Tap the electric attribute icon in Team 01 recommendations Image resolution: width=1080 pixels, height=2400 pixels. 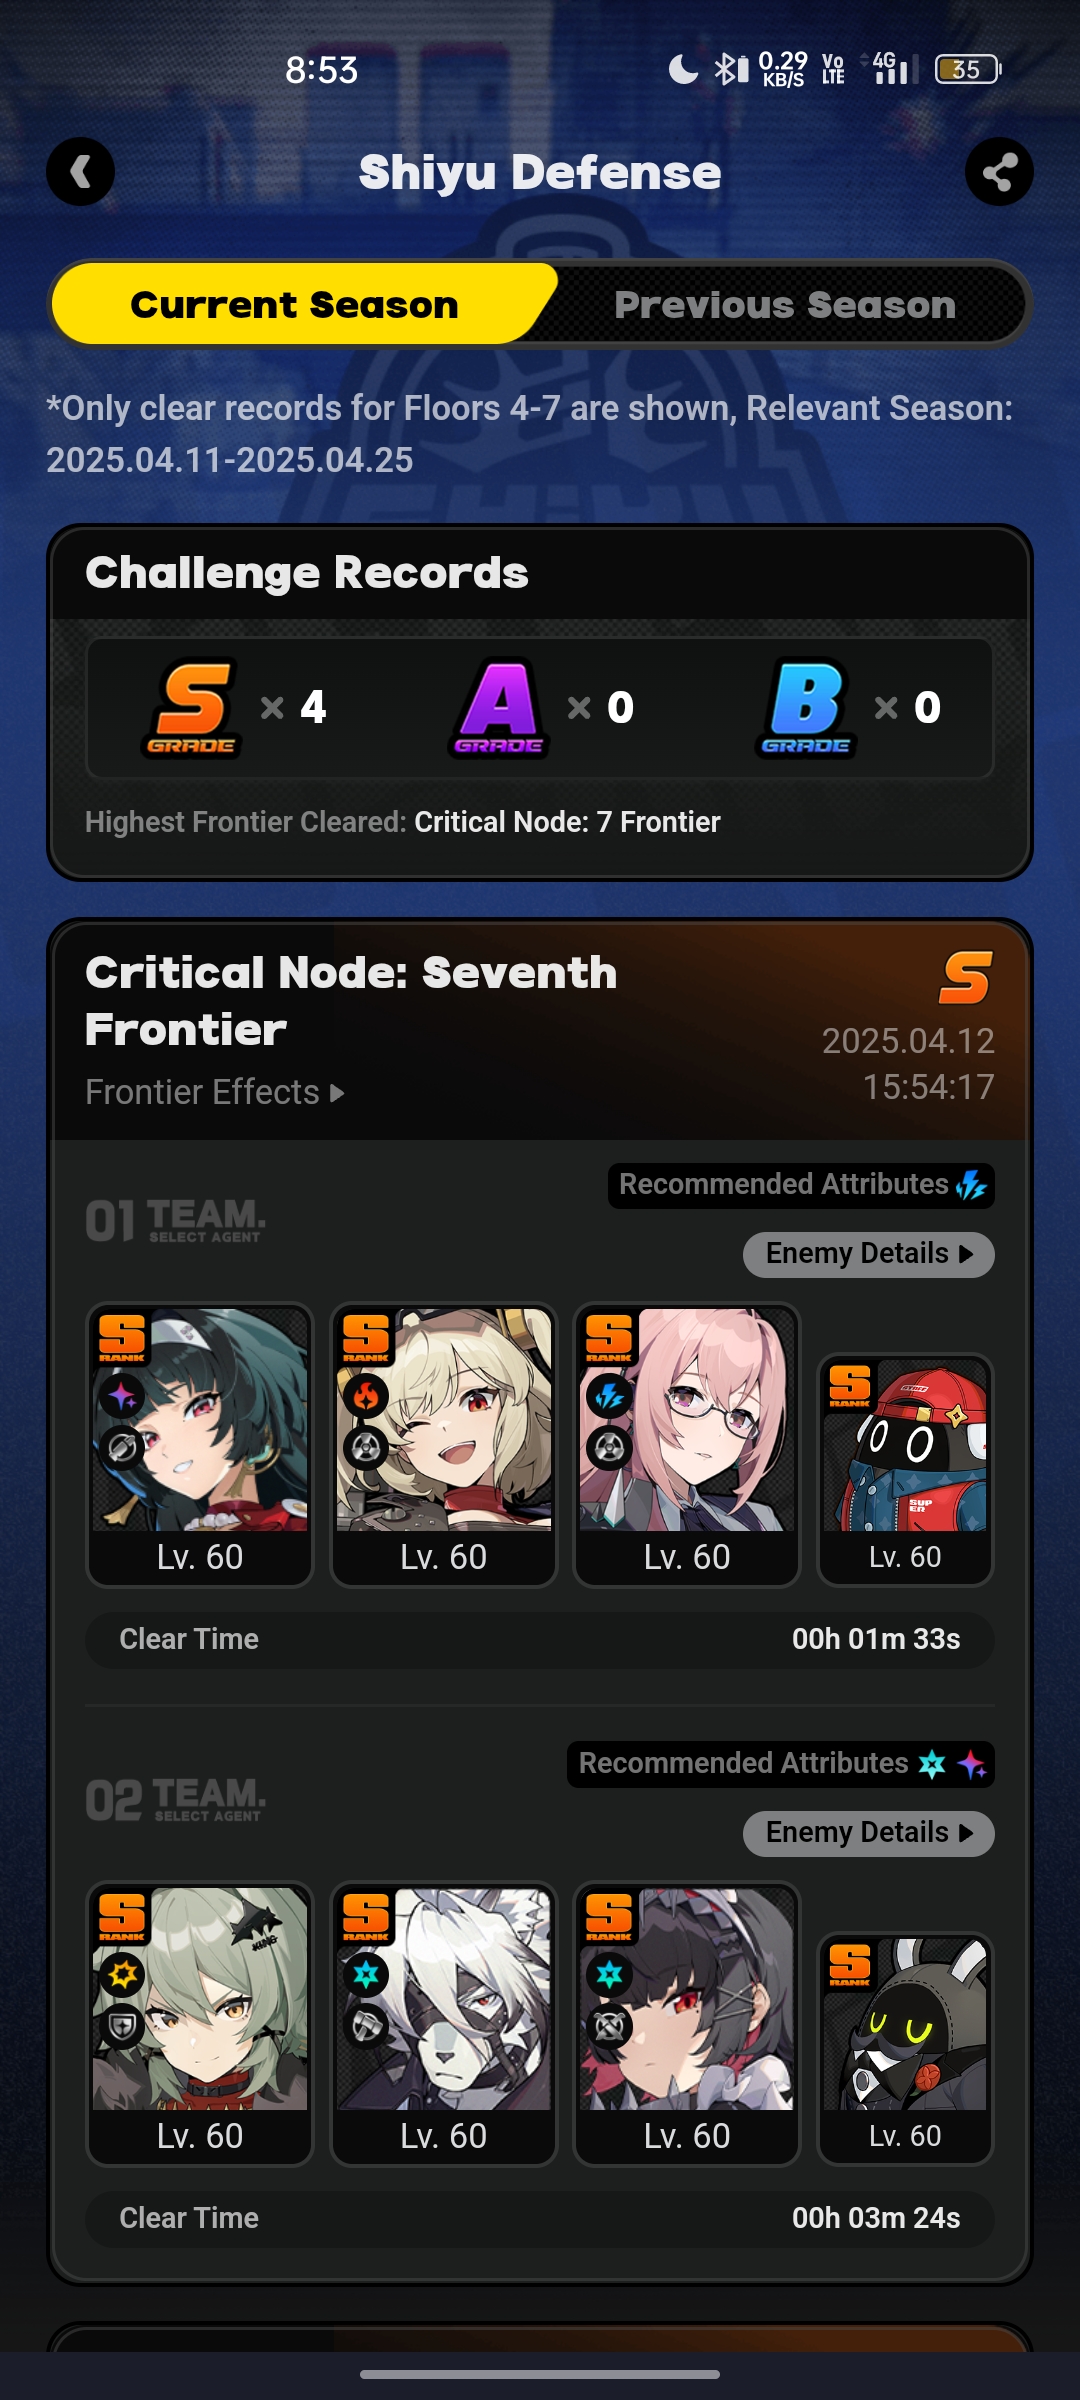(x=971, y=1186)
